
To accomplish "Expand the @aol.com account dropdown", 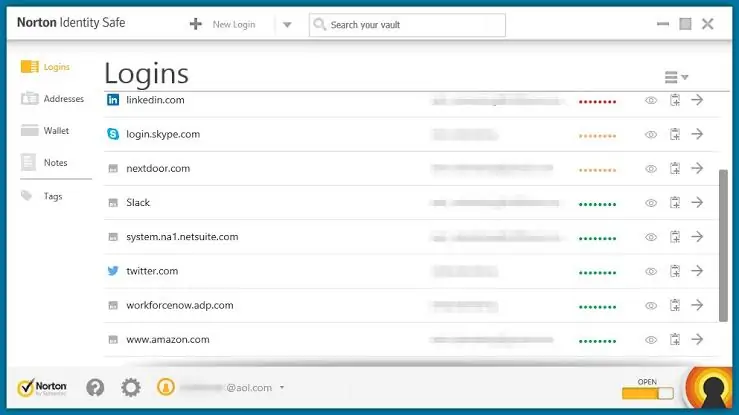I will coord(282,388).
